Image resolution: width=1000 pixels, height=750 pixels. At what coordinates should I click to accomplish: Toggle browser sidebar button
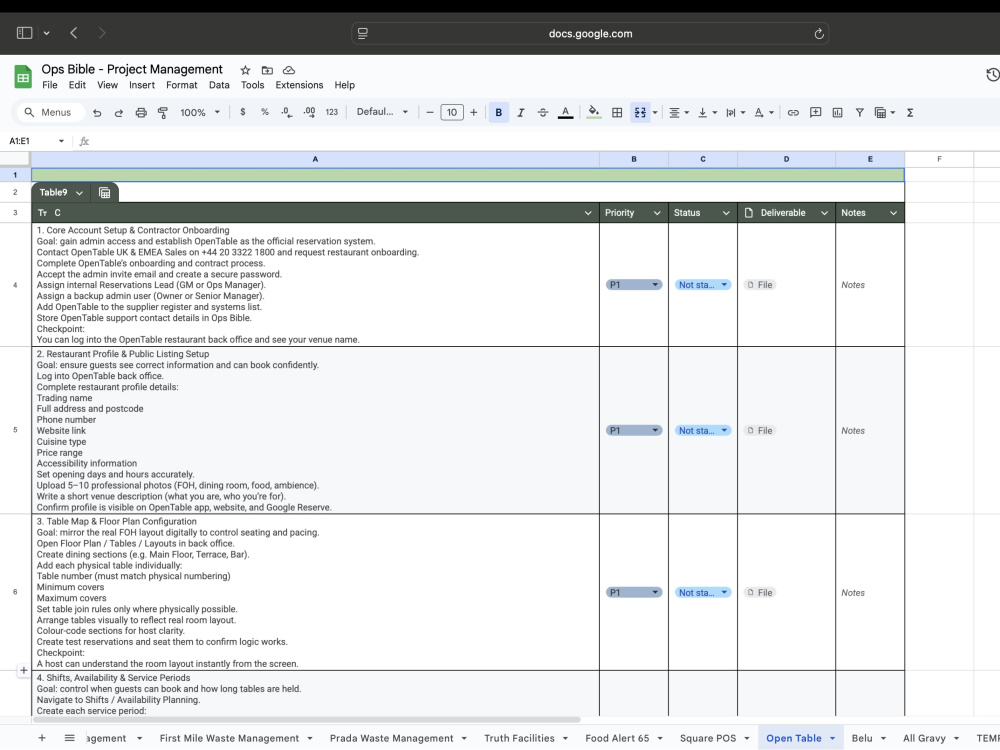24,33
